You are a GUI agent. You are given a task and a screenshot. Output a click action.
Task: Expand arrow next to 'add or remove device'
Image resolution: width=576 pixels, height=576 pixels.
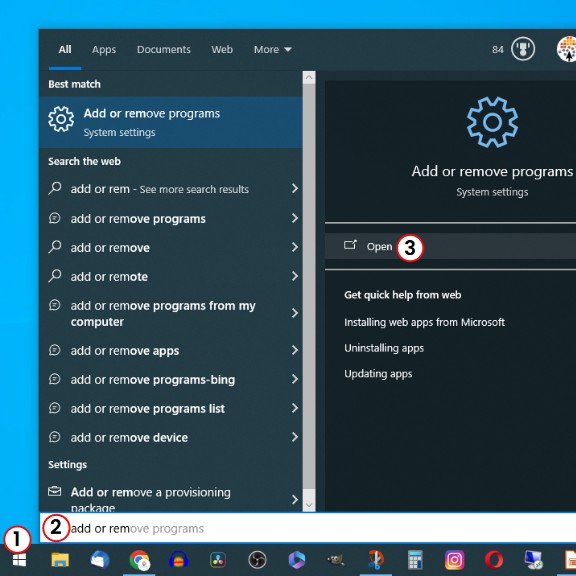[295, 437]
